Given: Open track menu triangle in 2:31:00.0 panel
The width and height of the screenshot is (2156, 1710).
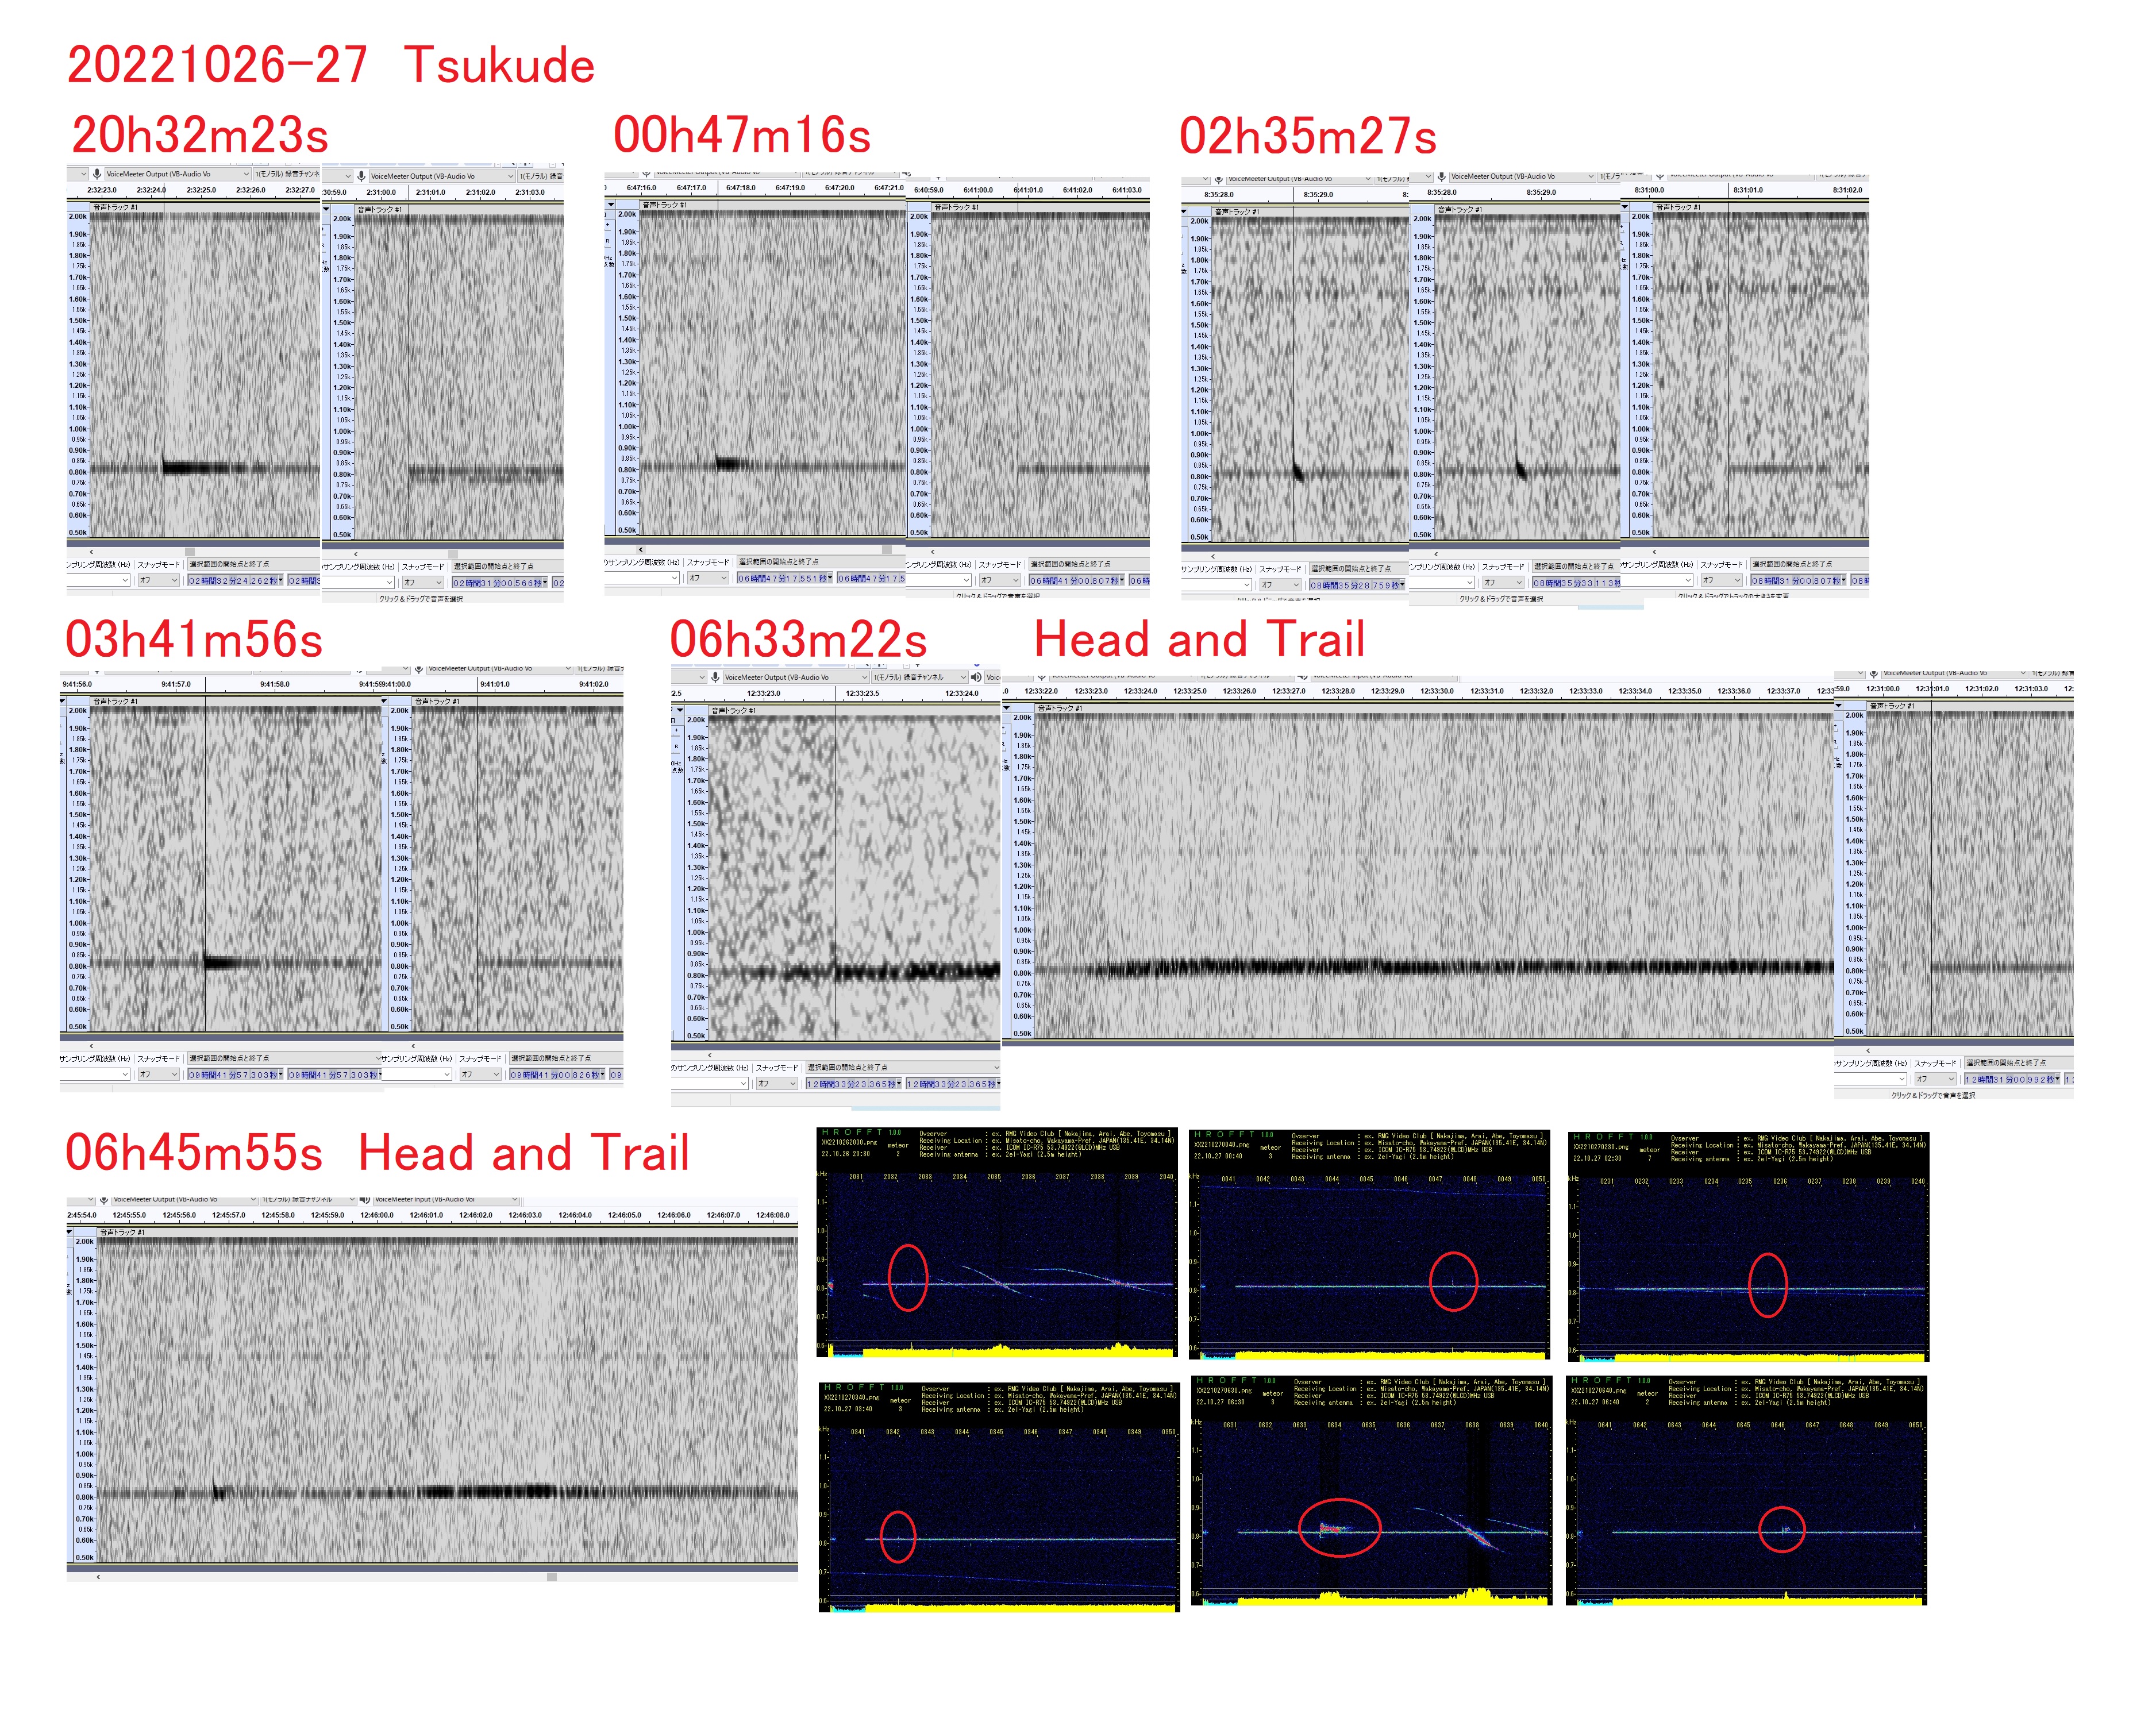Looking at the screenshot, I should pyautogui.click(x=326, y=210).
